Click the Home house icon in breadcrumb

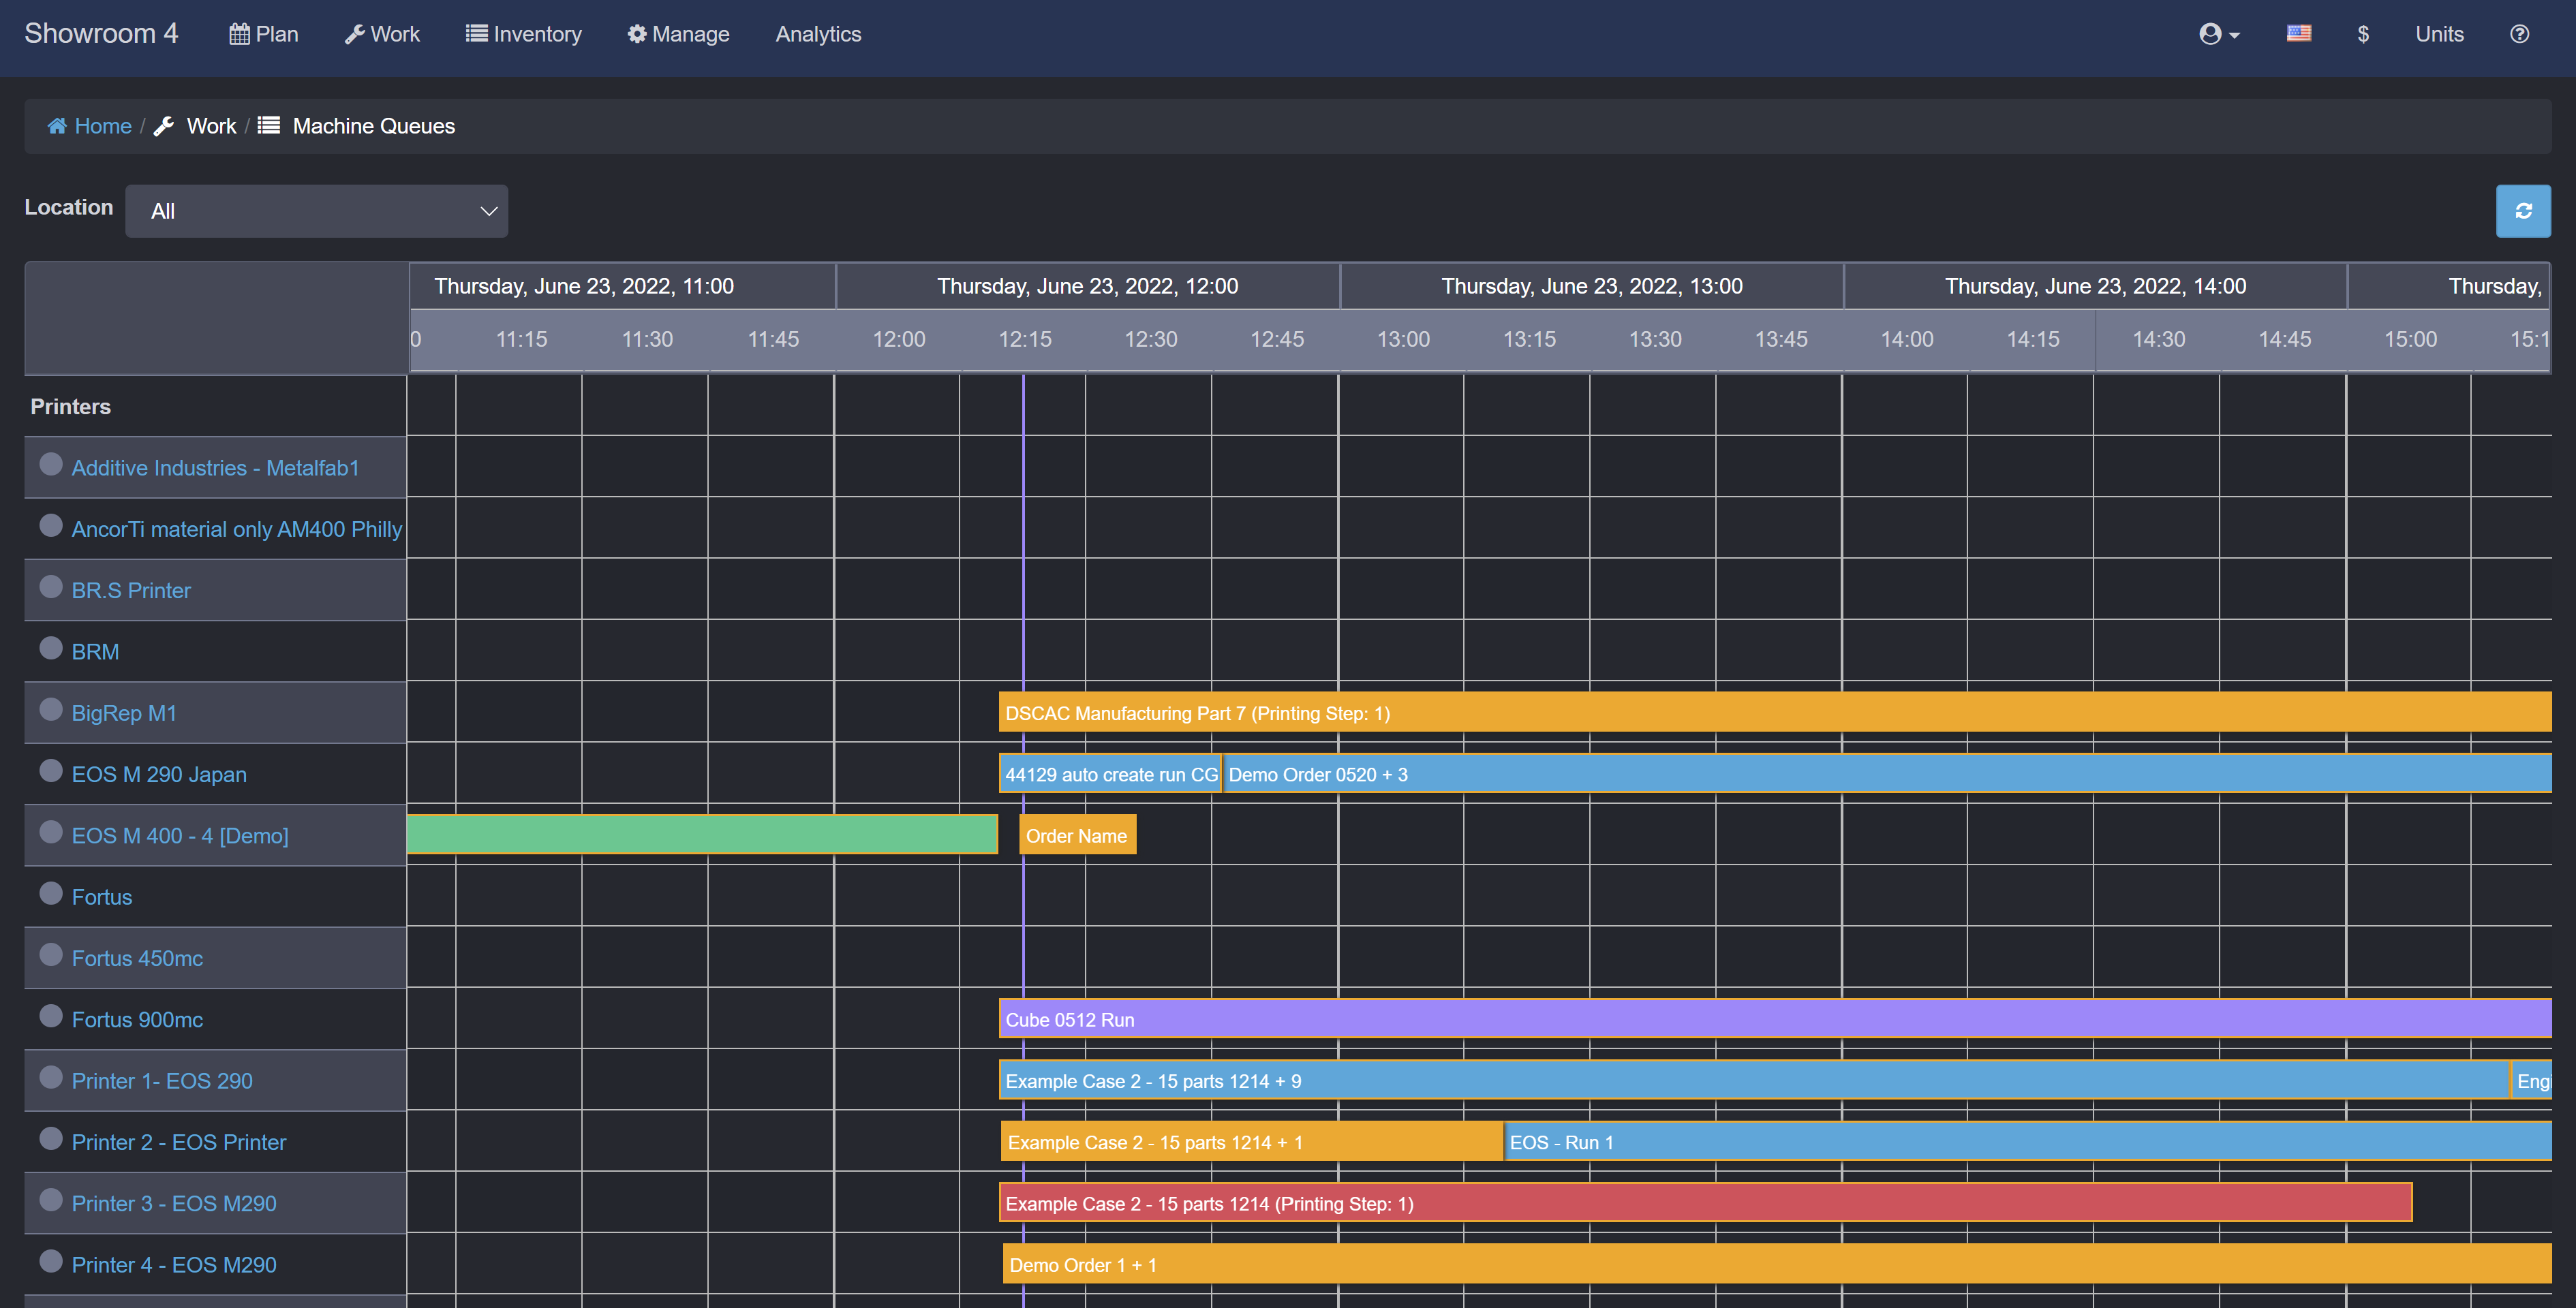(57, 126)
